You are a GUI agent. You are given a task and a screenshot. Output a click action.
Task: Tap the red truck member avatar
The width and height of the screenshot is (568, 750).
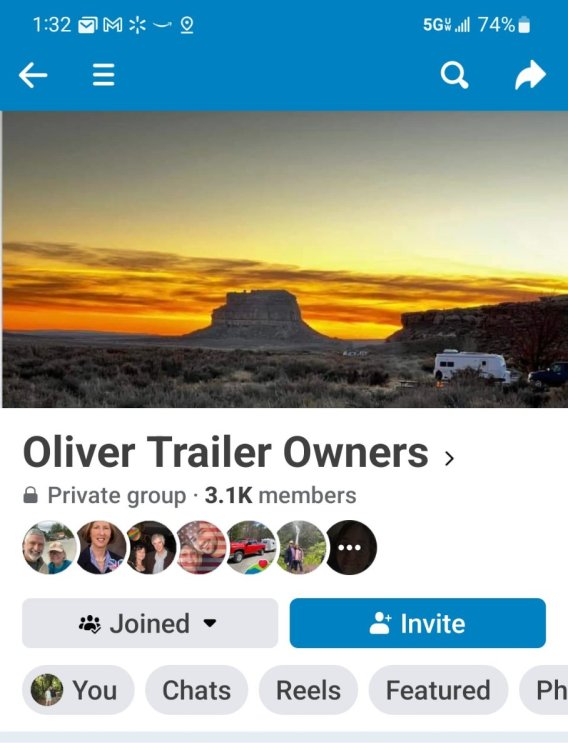[x=251, y=547]
